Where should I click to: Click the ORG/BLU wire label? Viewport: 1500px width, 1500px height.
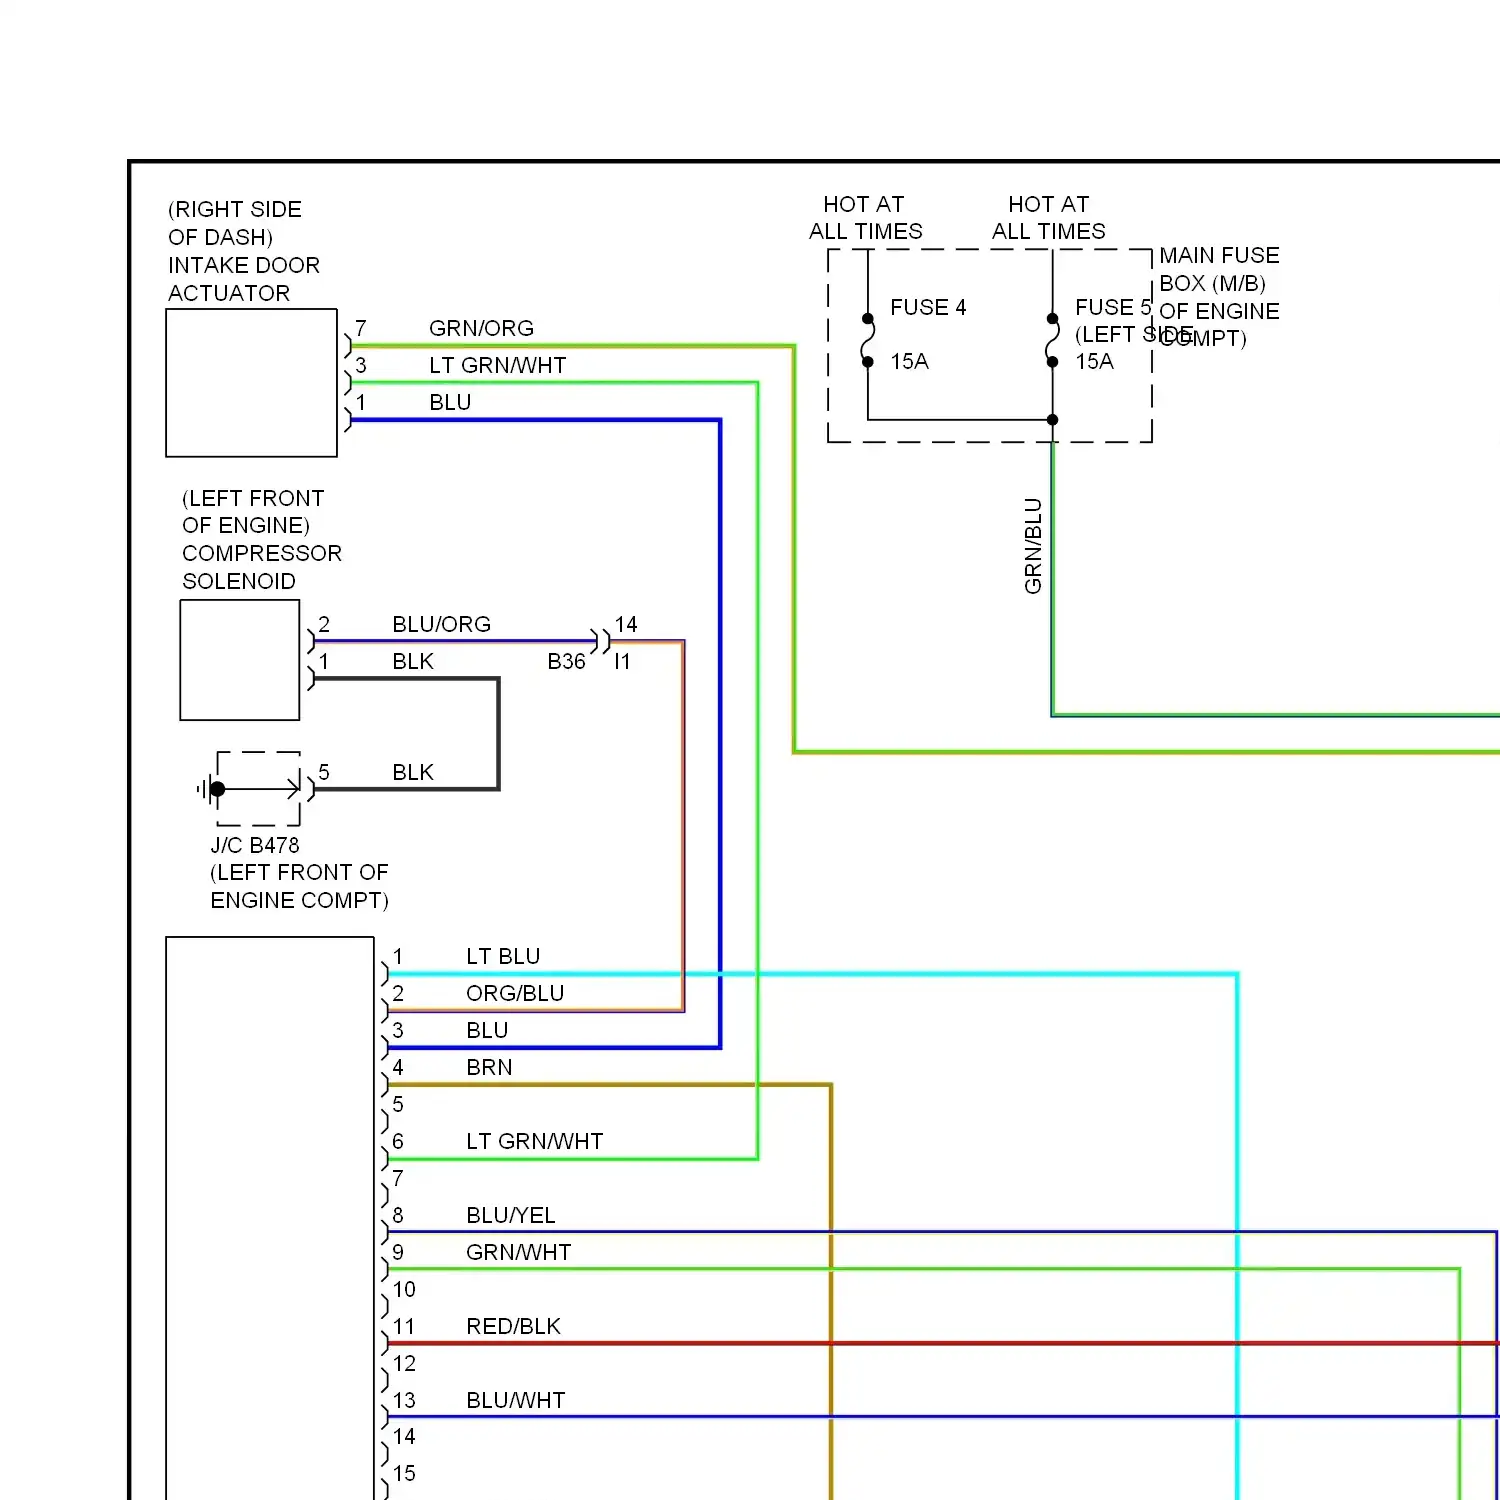point(515,993)
